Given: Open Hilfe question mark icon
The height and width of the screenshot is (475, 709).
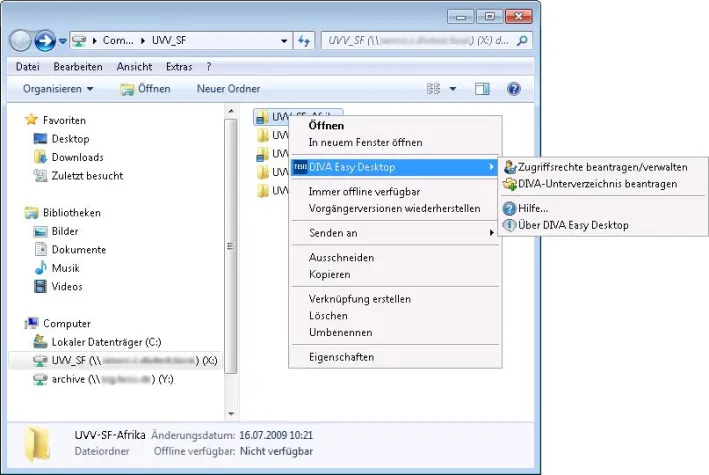Looking at the screenshot, I should point(510,208).
